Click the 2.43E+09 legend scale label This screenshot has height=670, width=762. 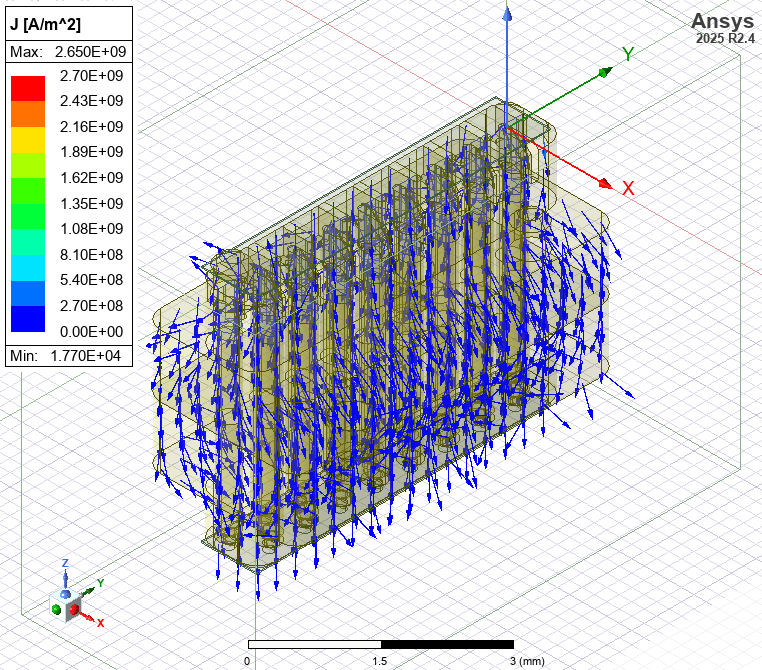click(91, 101)
